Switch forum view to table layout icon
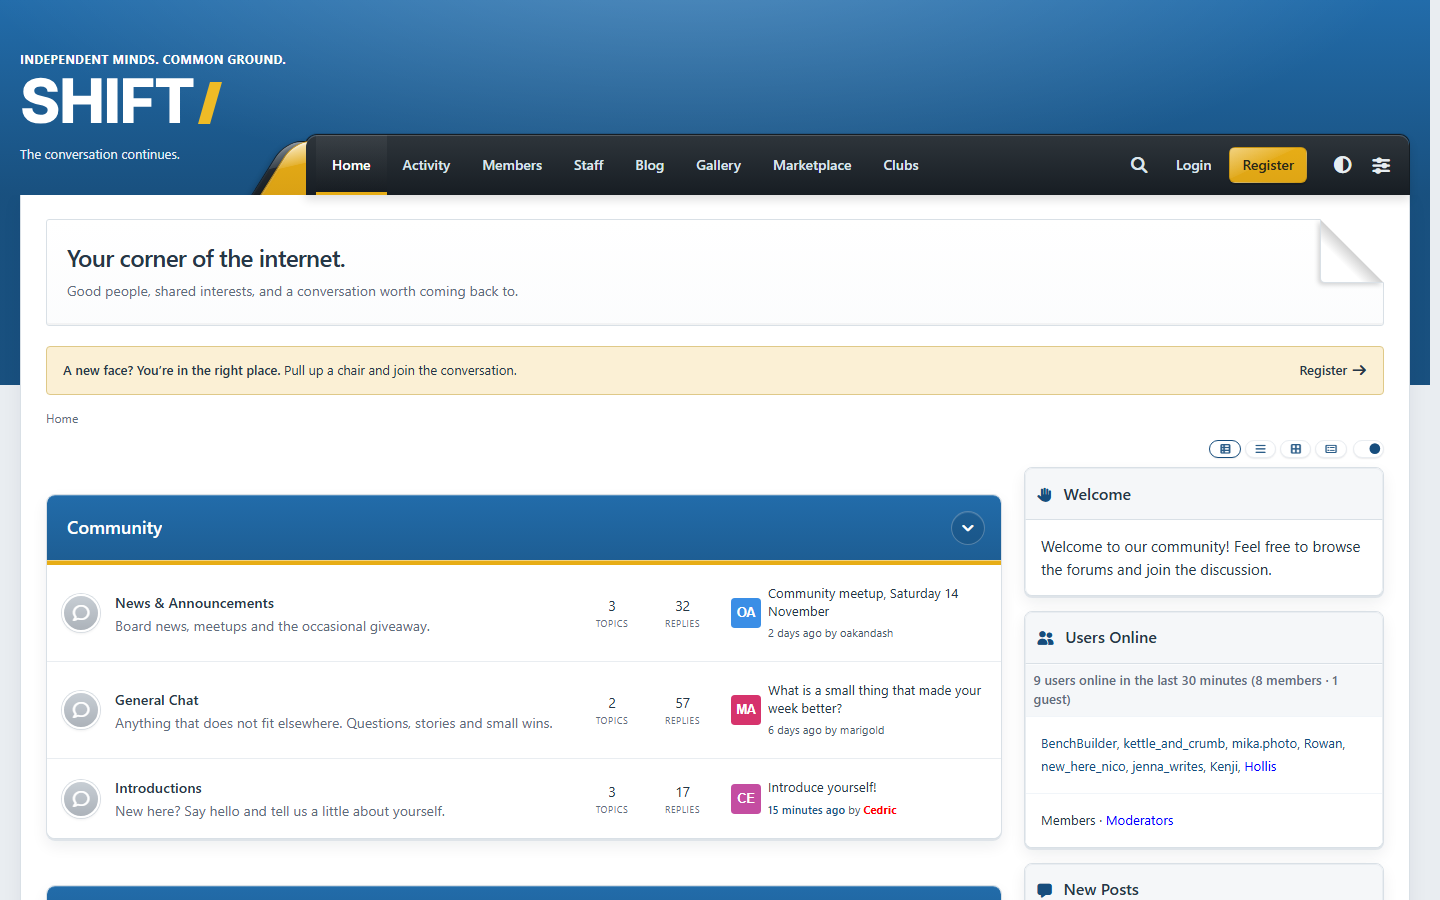This screenshot has width=1440, height=900. pyautogui.click(x=1225, y=449)
